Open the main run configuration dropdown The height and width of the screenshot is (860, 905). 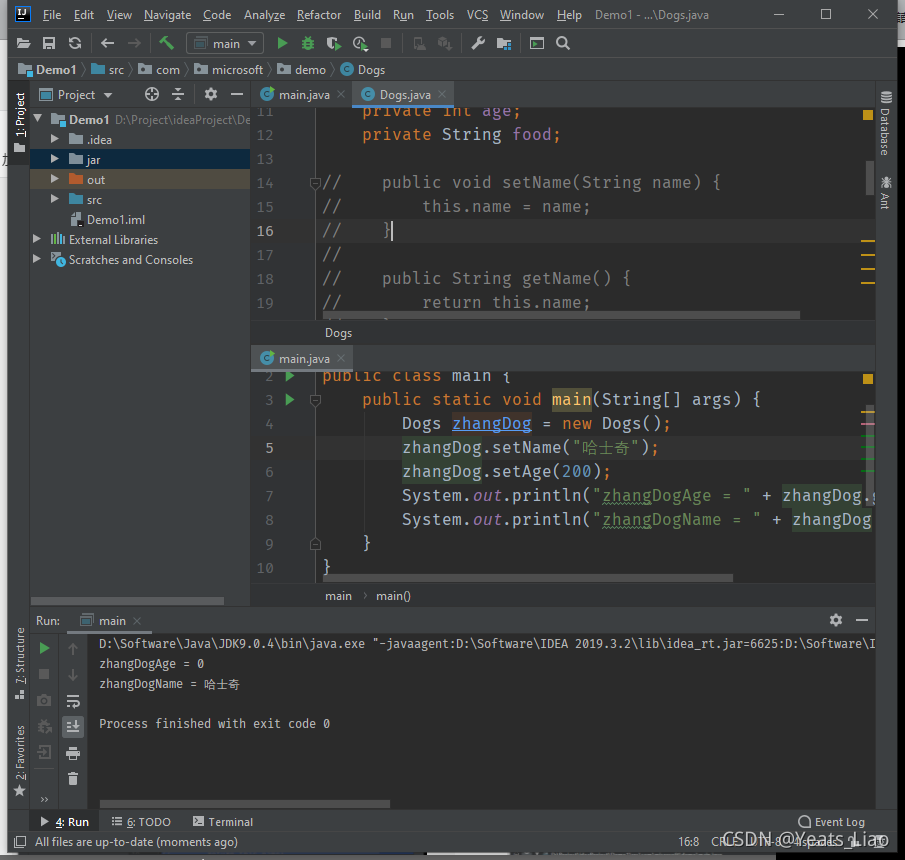click(225, 43)
